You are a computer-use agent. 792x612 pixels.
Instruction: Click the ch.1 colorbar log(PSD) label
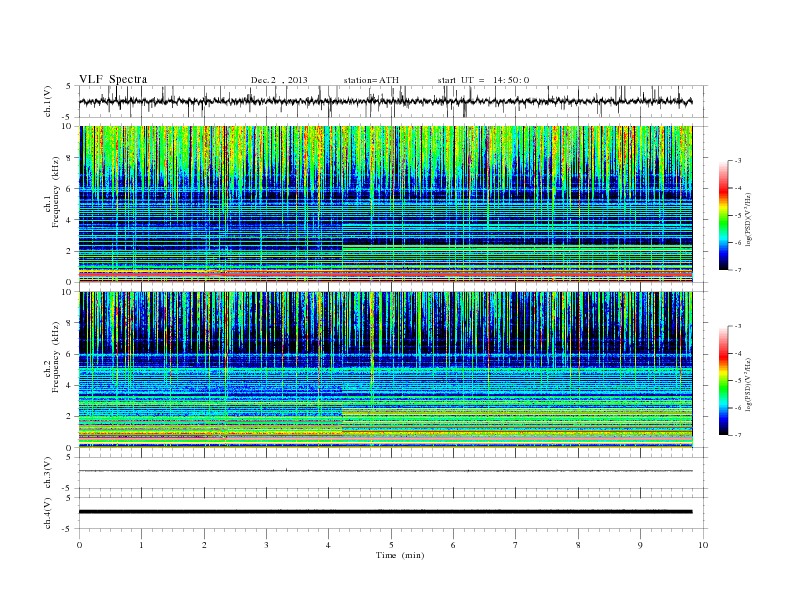[x=747, y=220]
